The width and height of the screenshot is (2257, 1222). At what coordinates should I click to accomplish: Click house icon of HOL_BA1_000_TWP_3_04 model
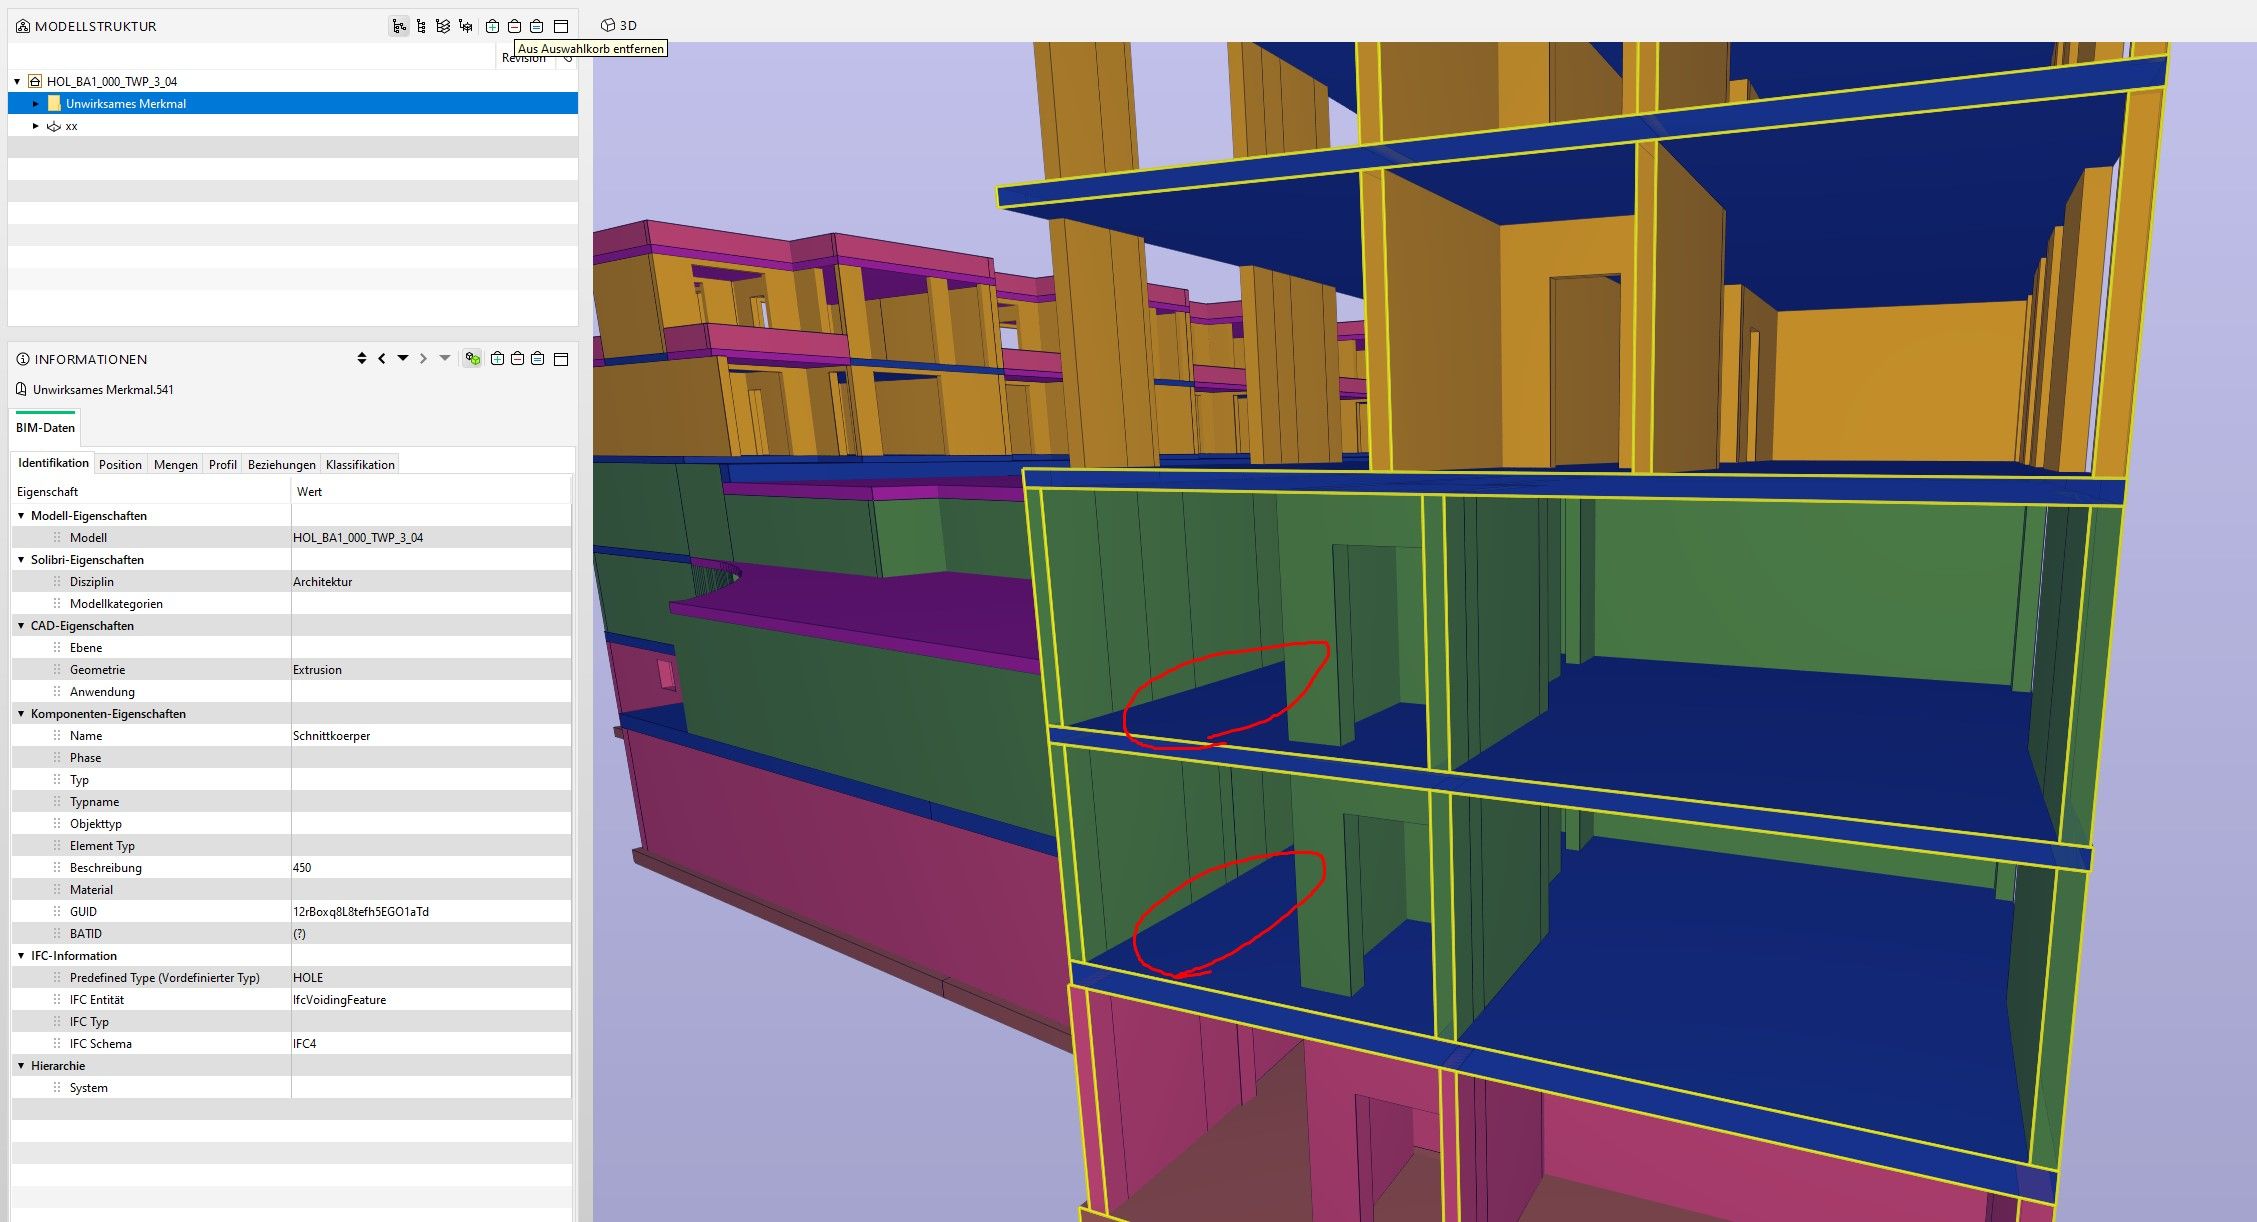click(35, 81)
